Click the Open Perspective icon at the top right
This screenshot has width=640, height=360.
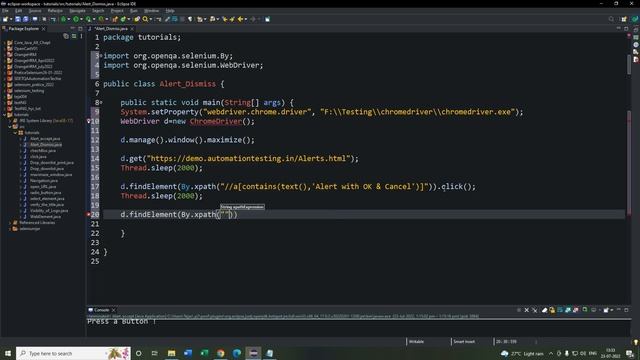coord(624,19)
